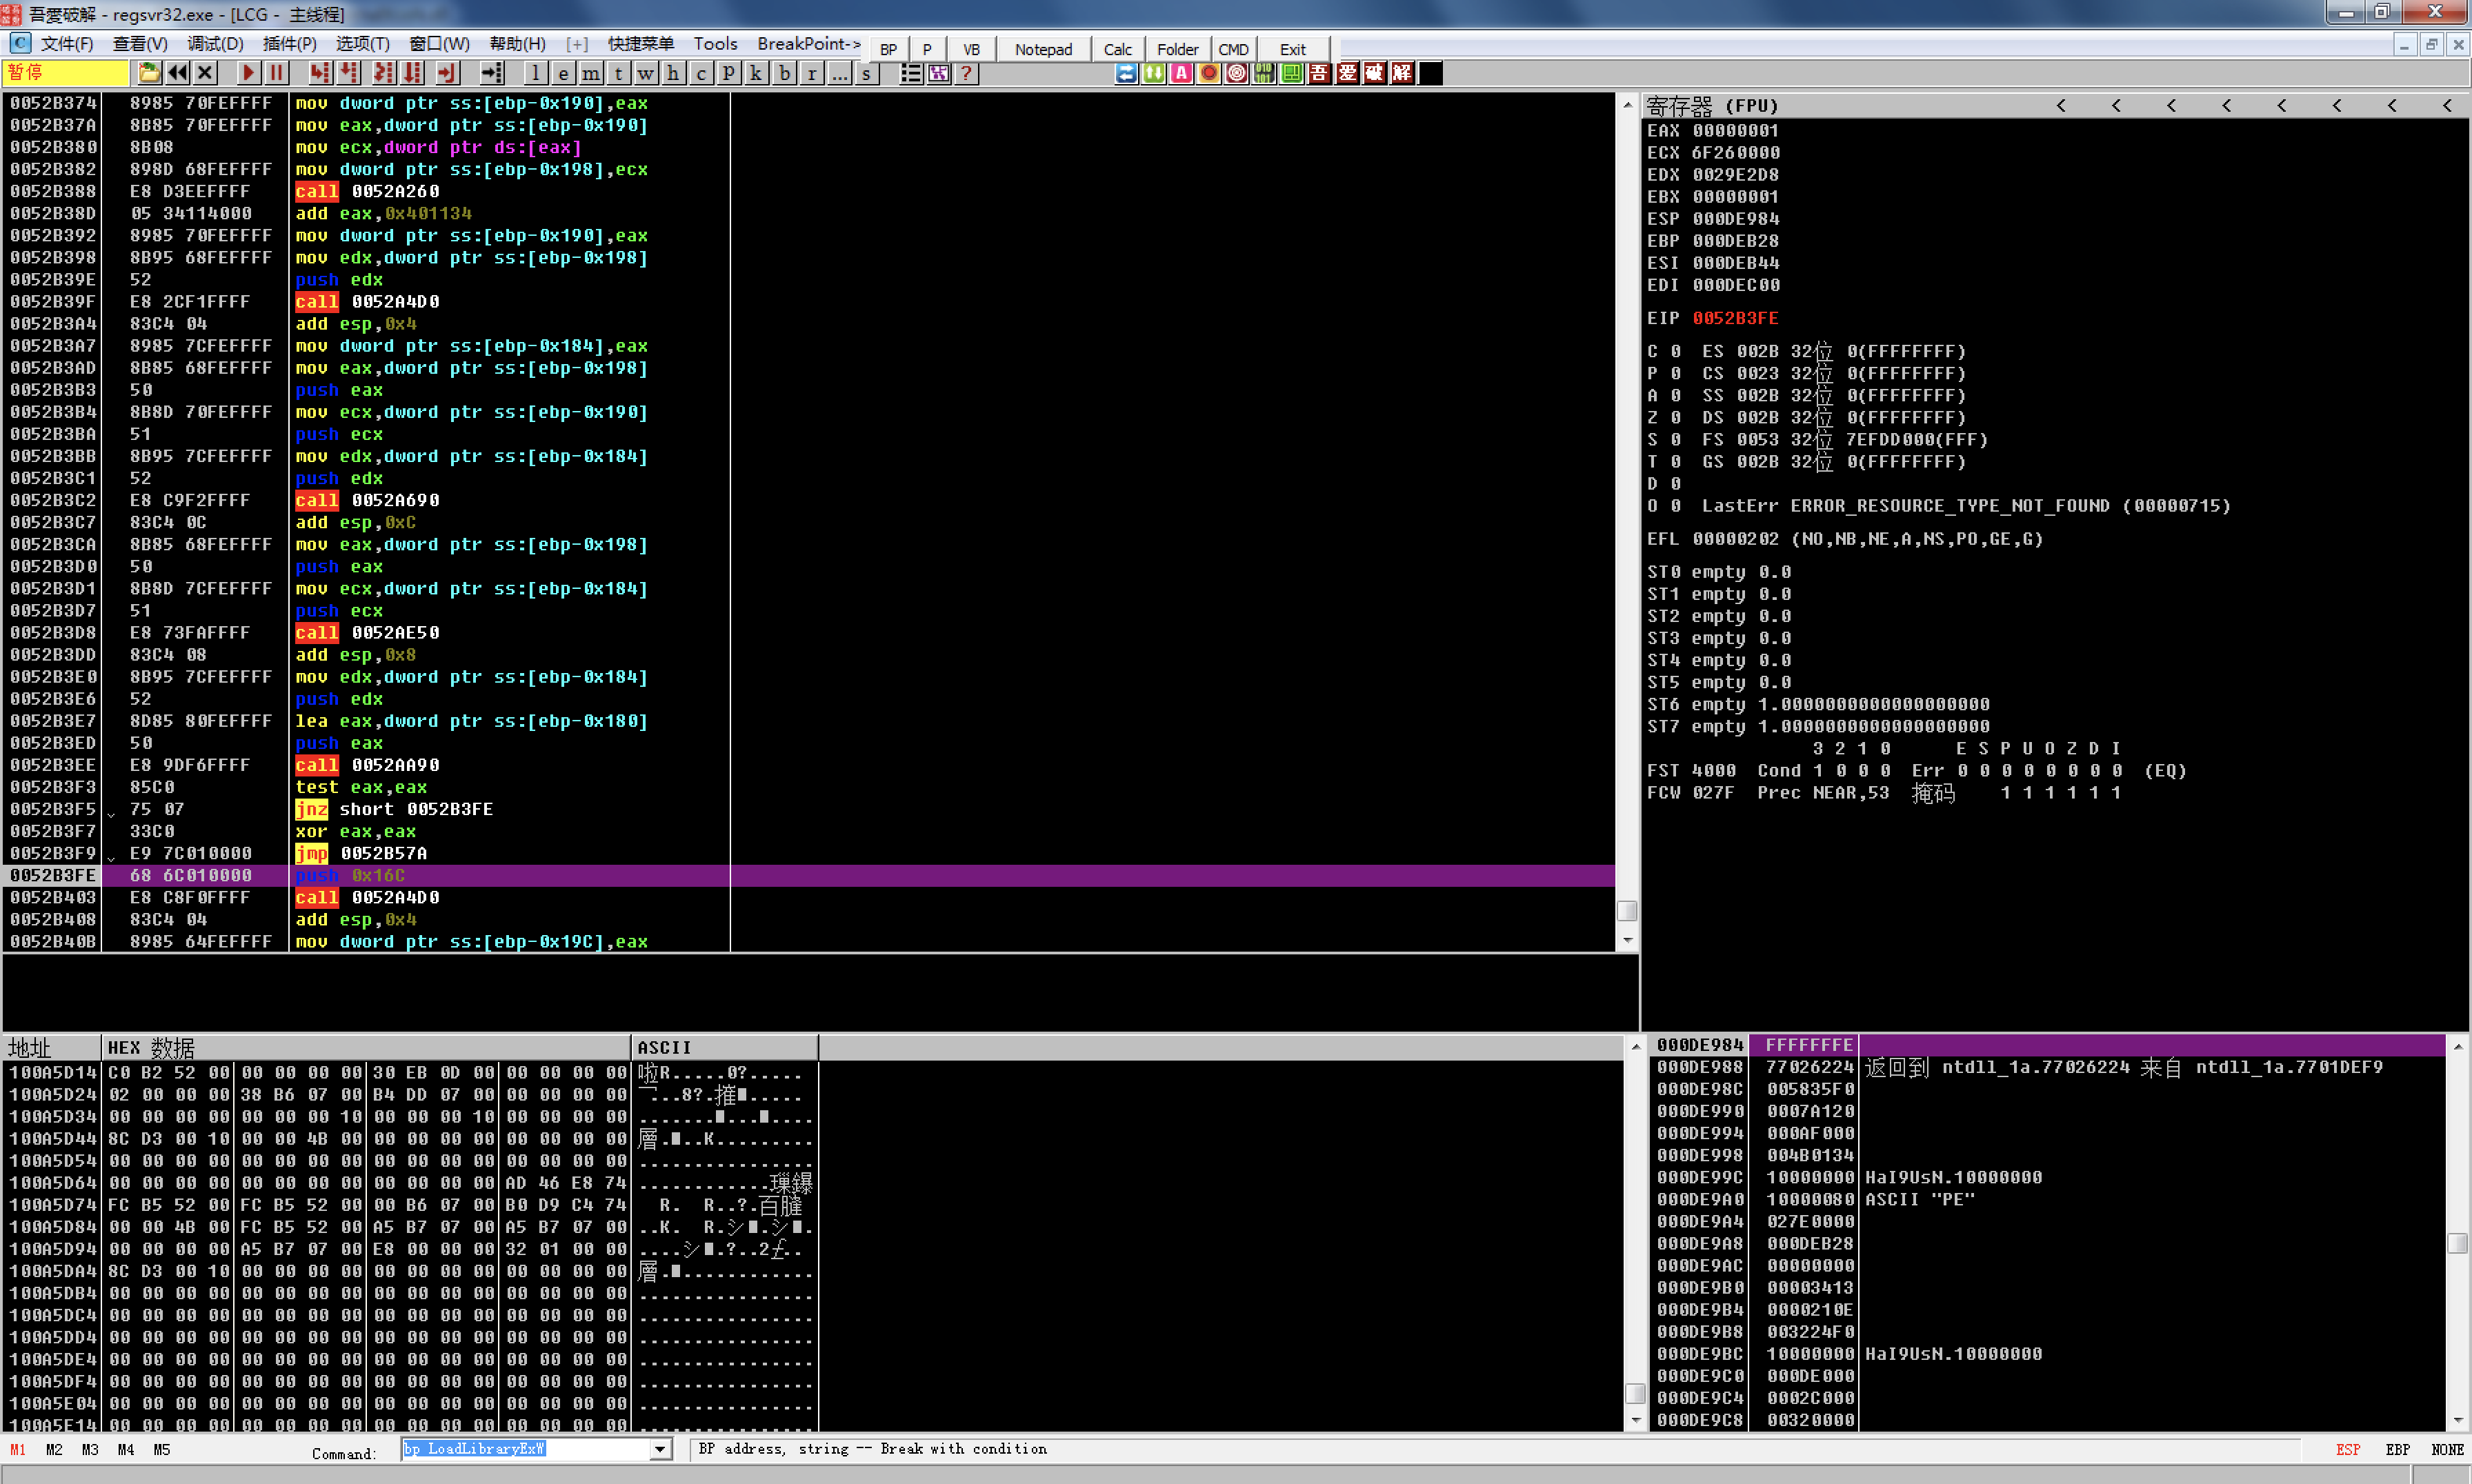This screenshot has height=1484, width=2472.
Task: Click the Notepad button
Action: pos(1043,49)
